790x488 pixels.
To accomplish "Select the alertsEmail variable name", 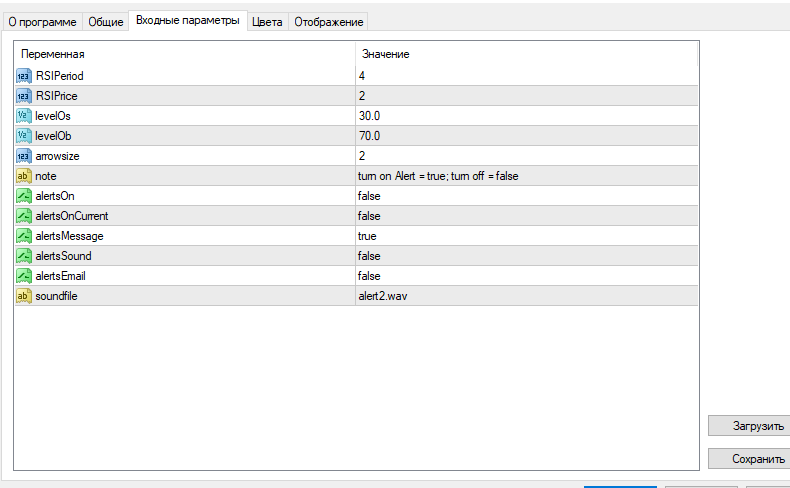I will (60, 276).
